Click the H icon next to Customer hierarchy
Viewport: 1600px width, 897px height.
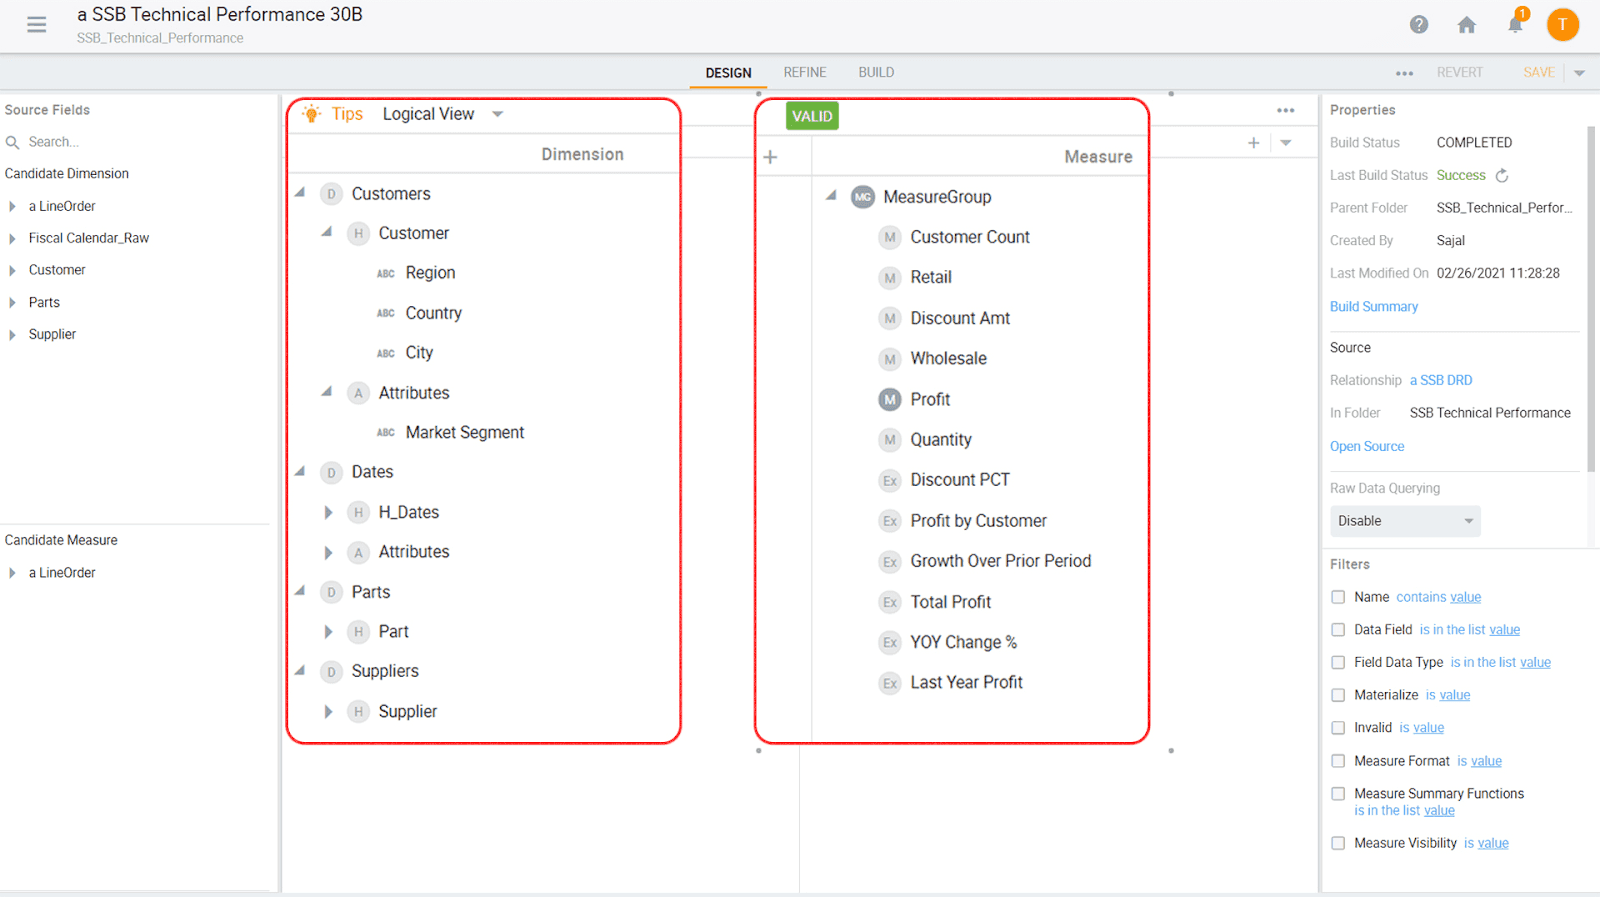tap(358, 233)
